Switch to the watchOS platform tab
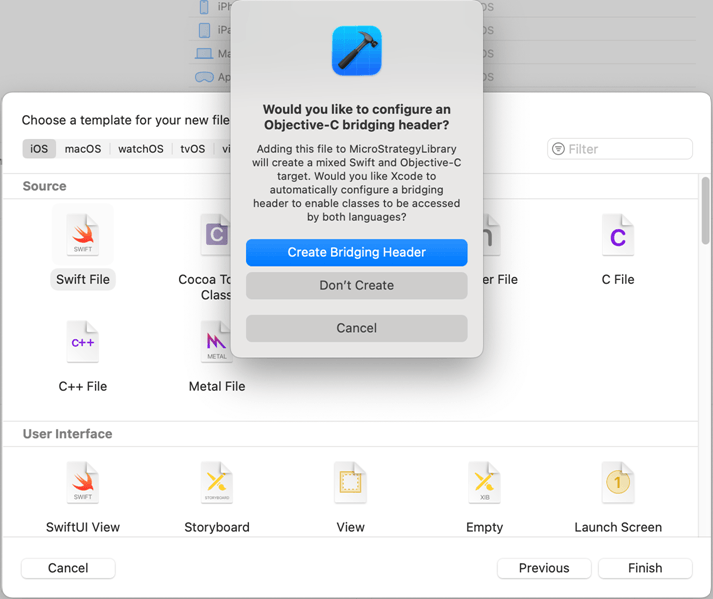 (141, 149)
